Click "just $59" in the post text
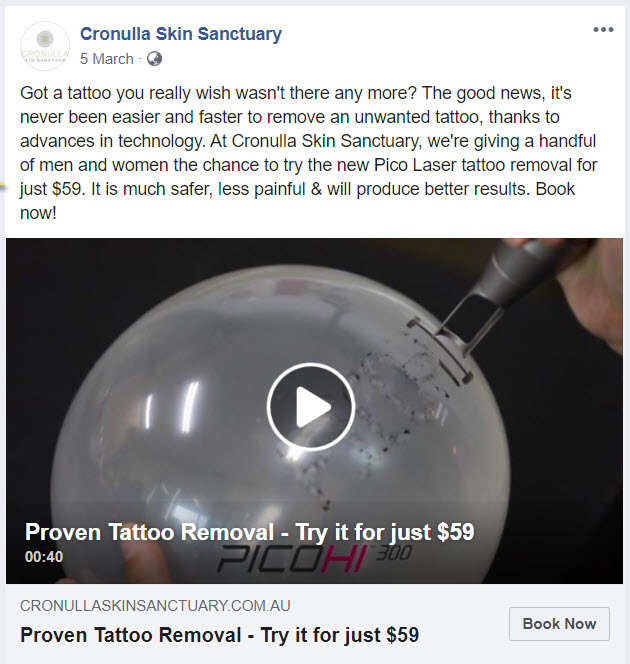This screenshot has width=630, height=664. (51, 189)
